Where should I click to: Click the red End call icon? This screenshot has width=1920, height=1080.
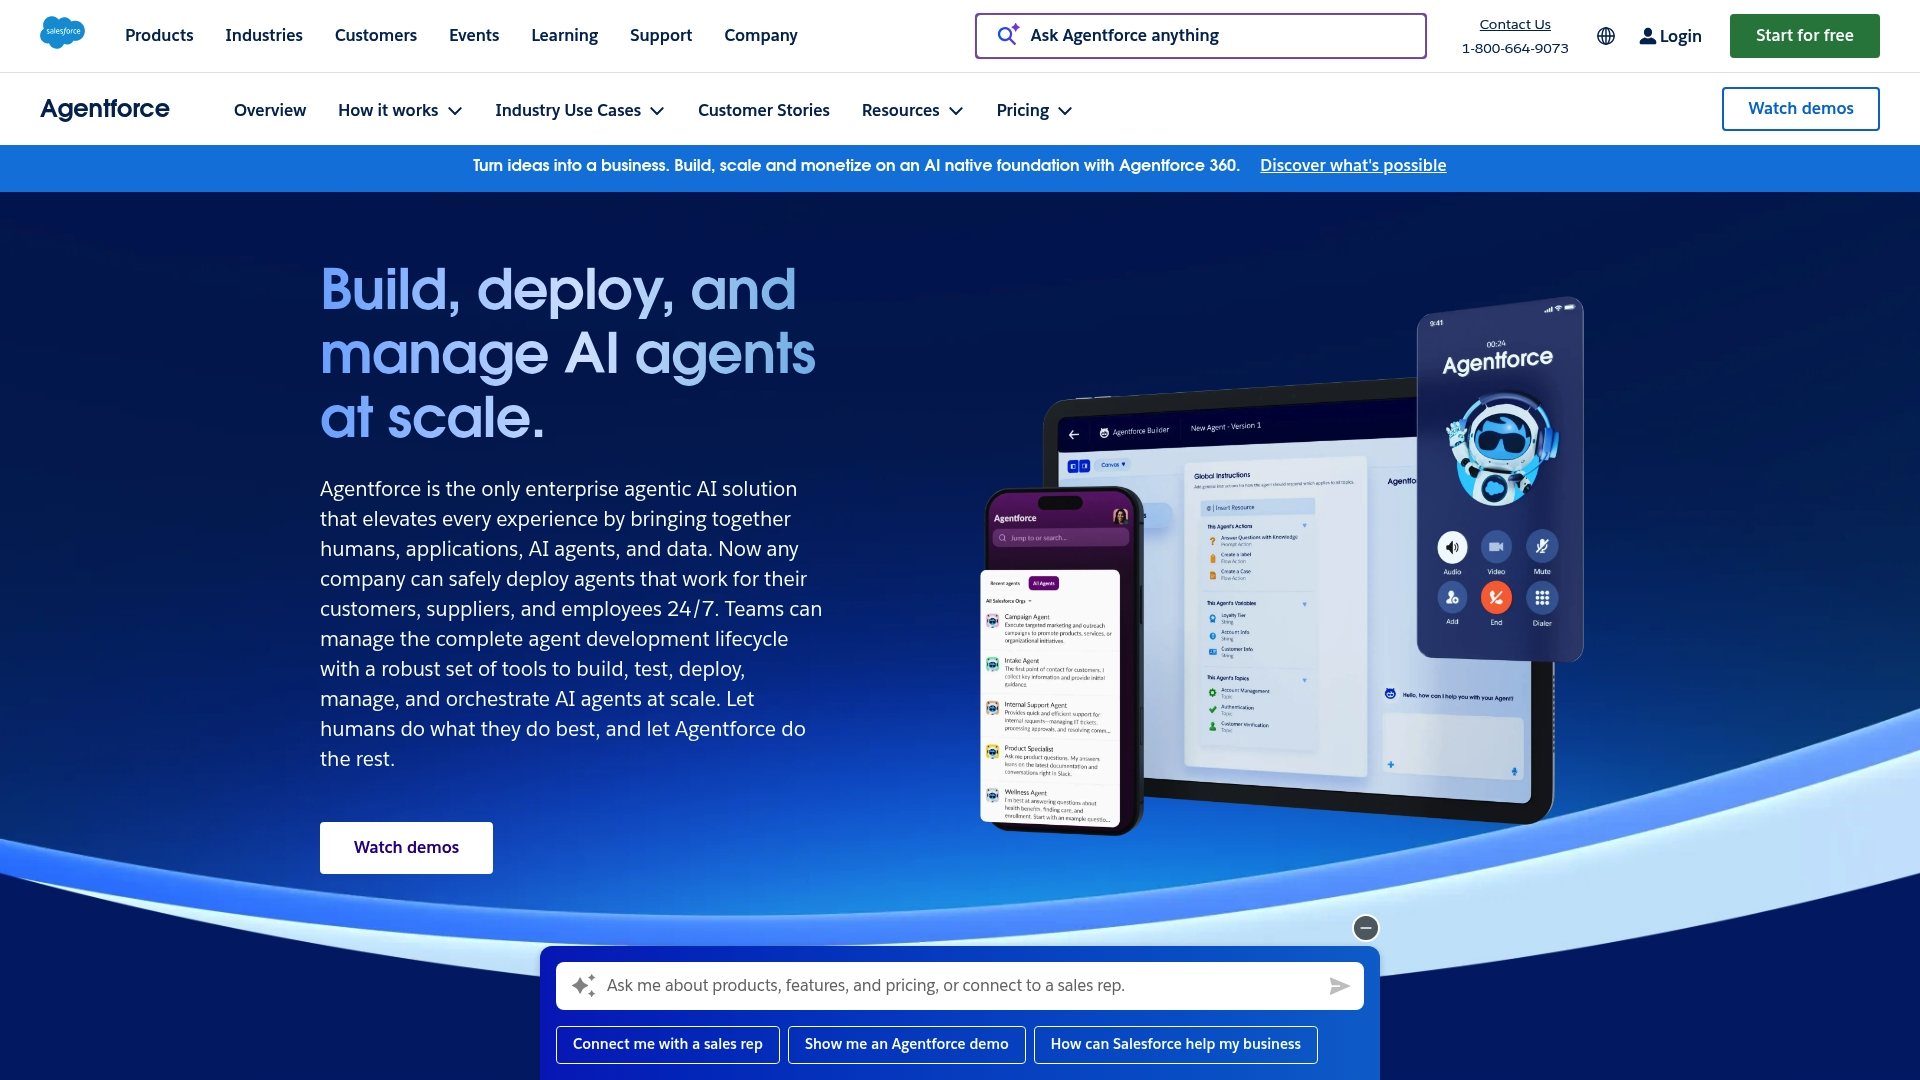(1496, 598)
